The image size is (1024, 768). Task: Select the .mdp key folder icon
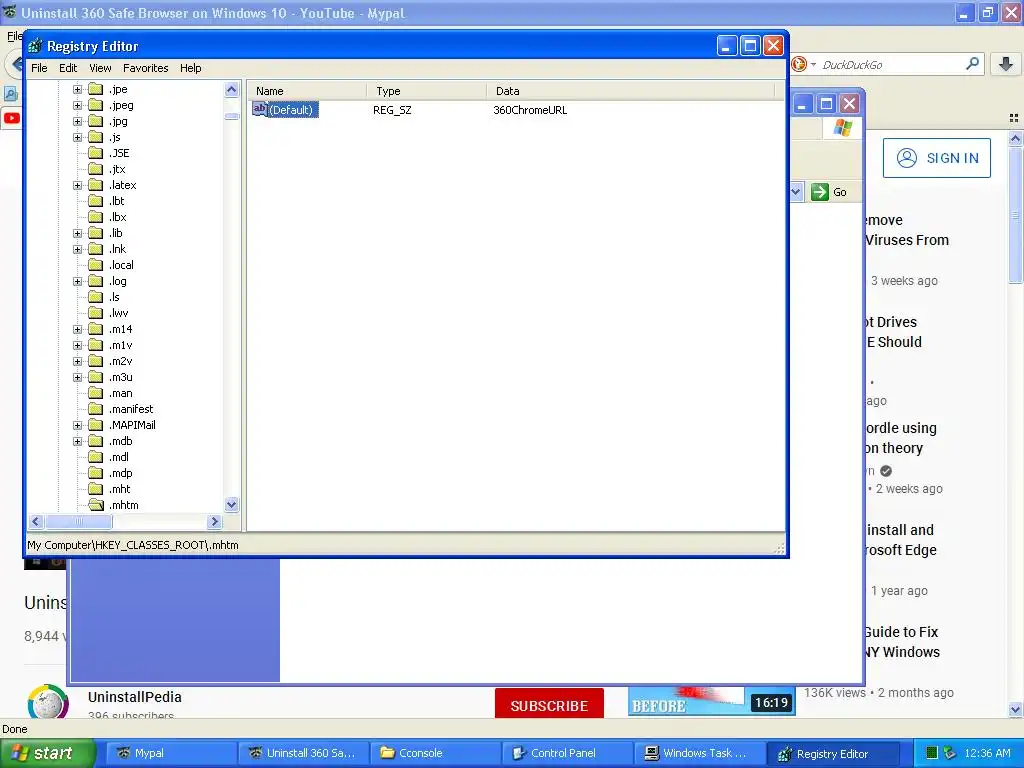click(96, 473)
